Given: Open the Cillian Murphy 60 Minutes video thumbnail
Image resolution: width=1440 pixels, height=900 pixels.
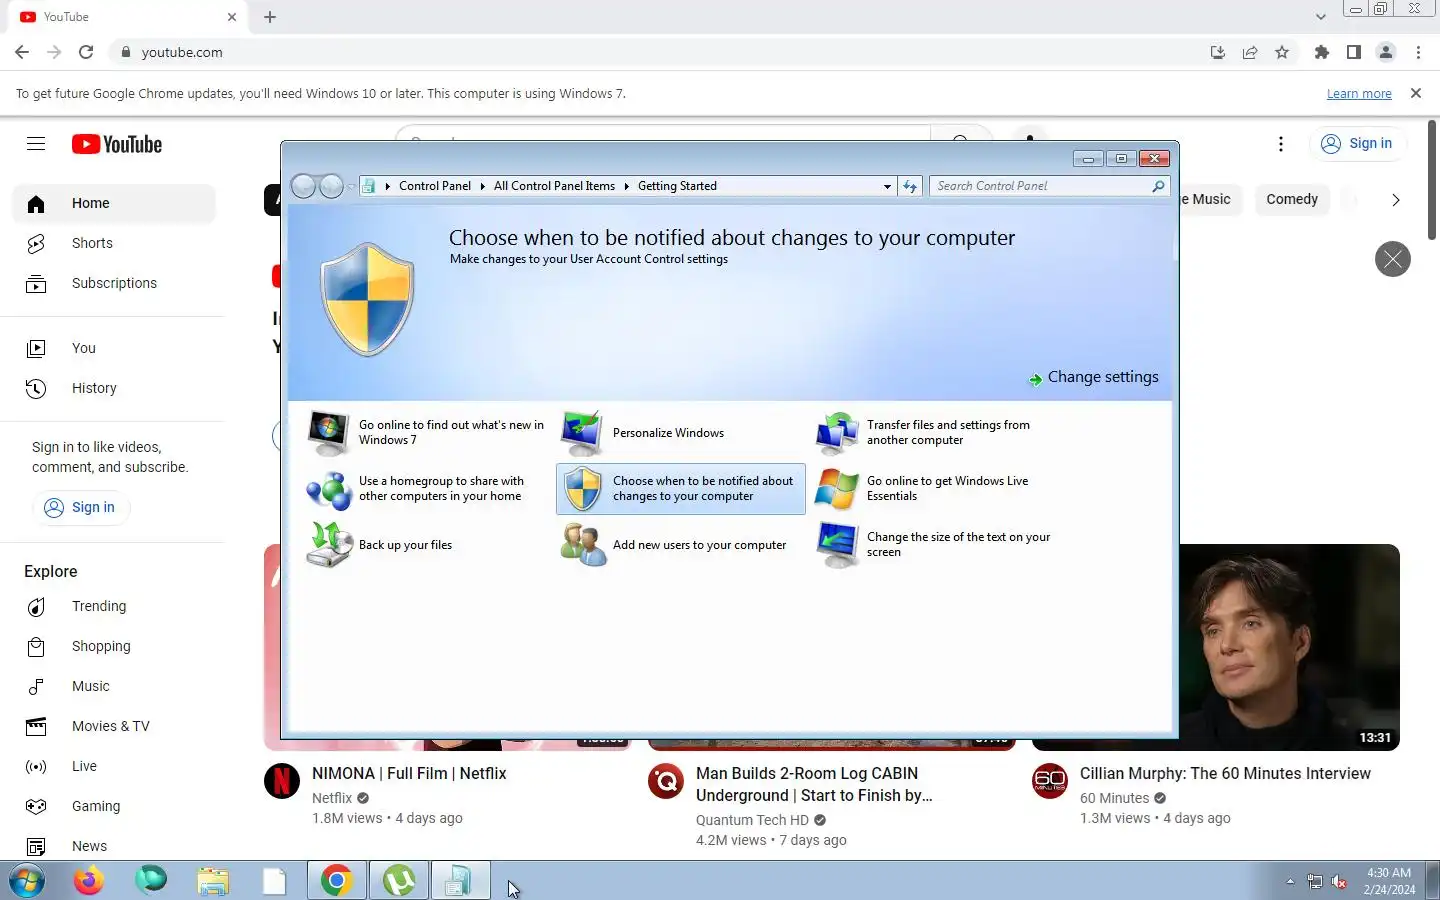Looking at the screenshot, I should coord(1290,647).
